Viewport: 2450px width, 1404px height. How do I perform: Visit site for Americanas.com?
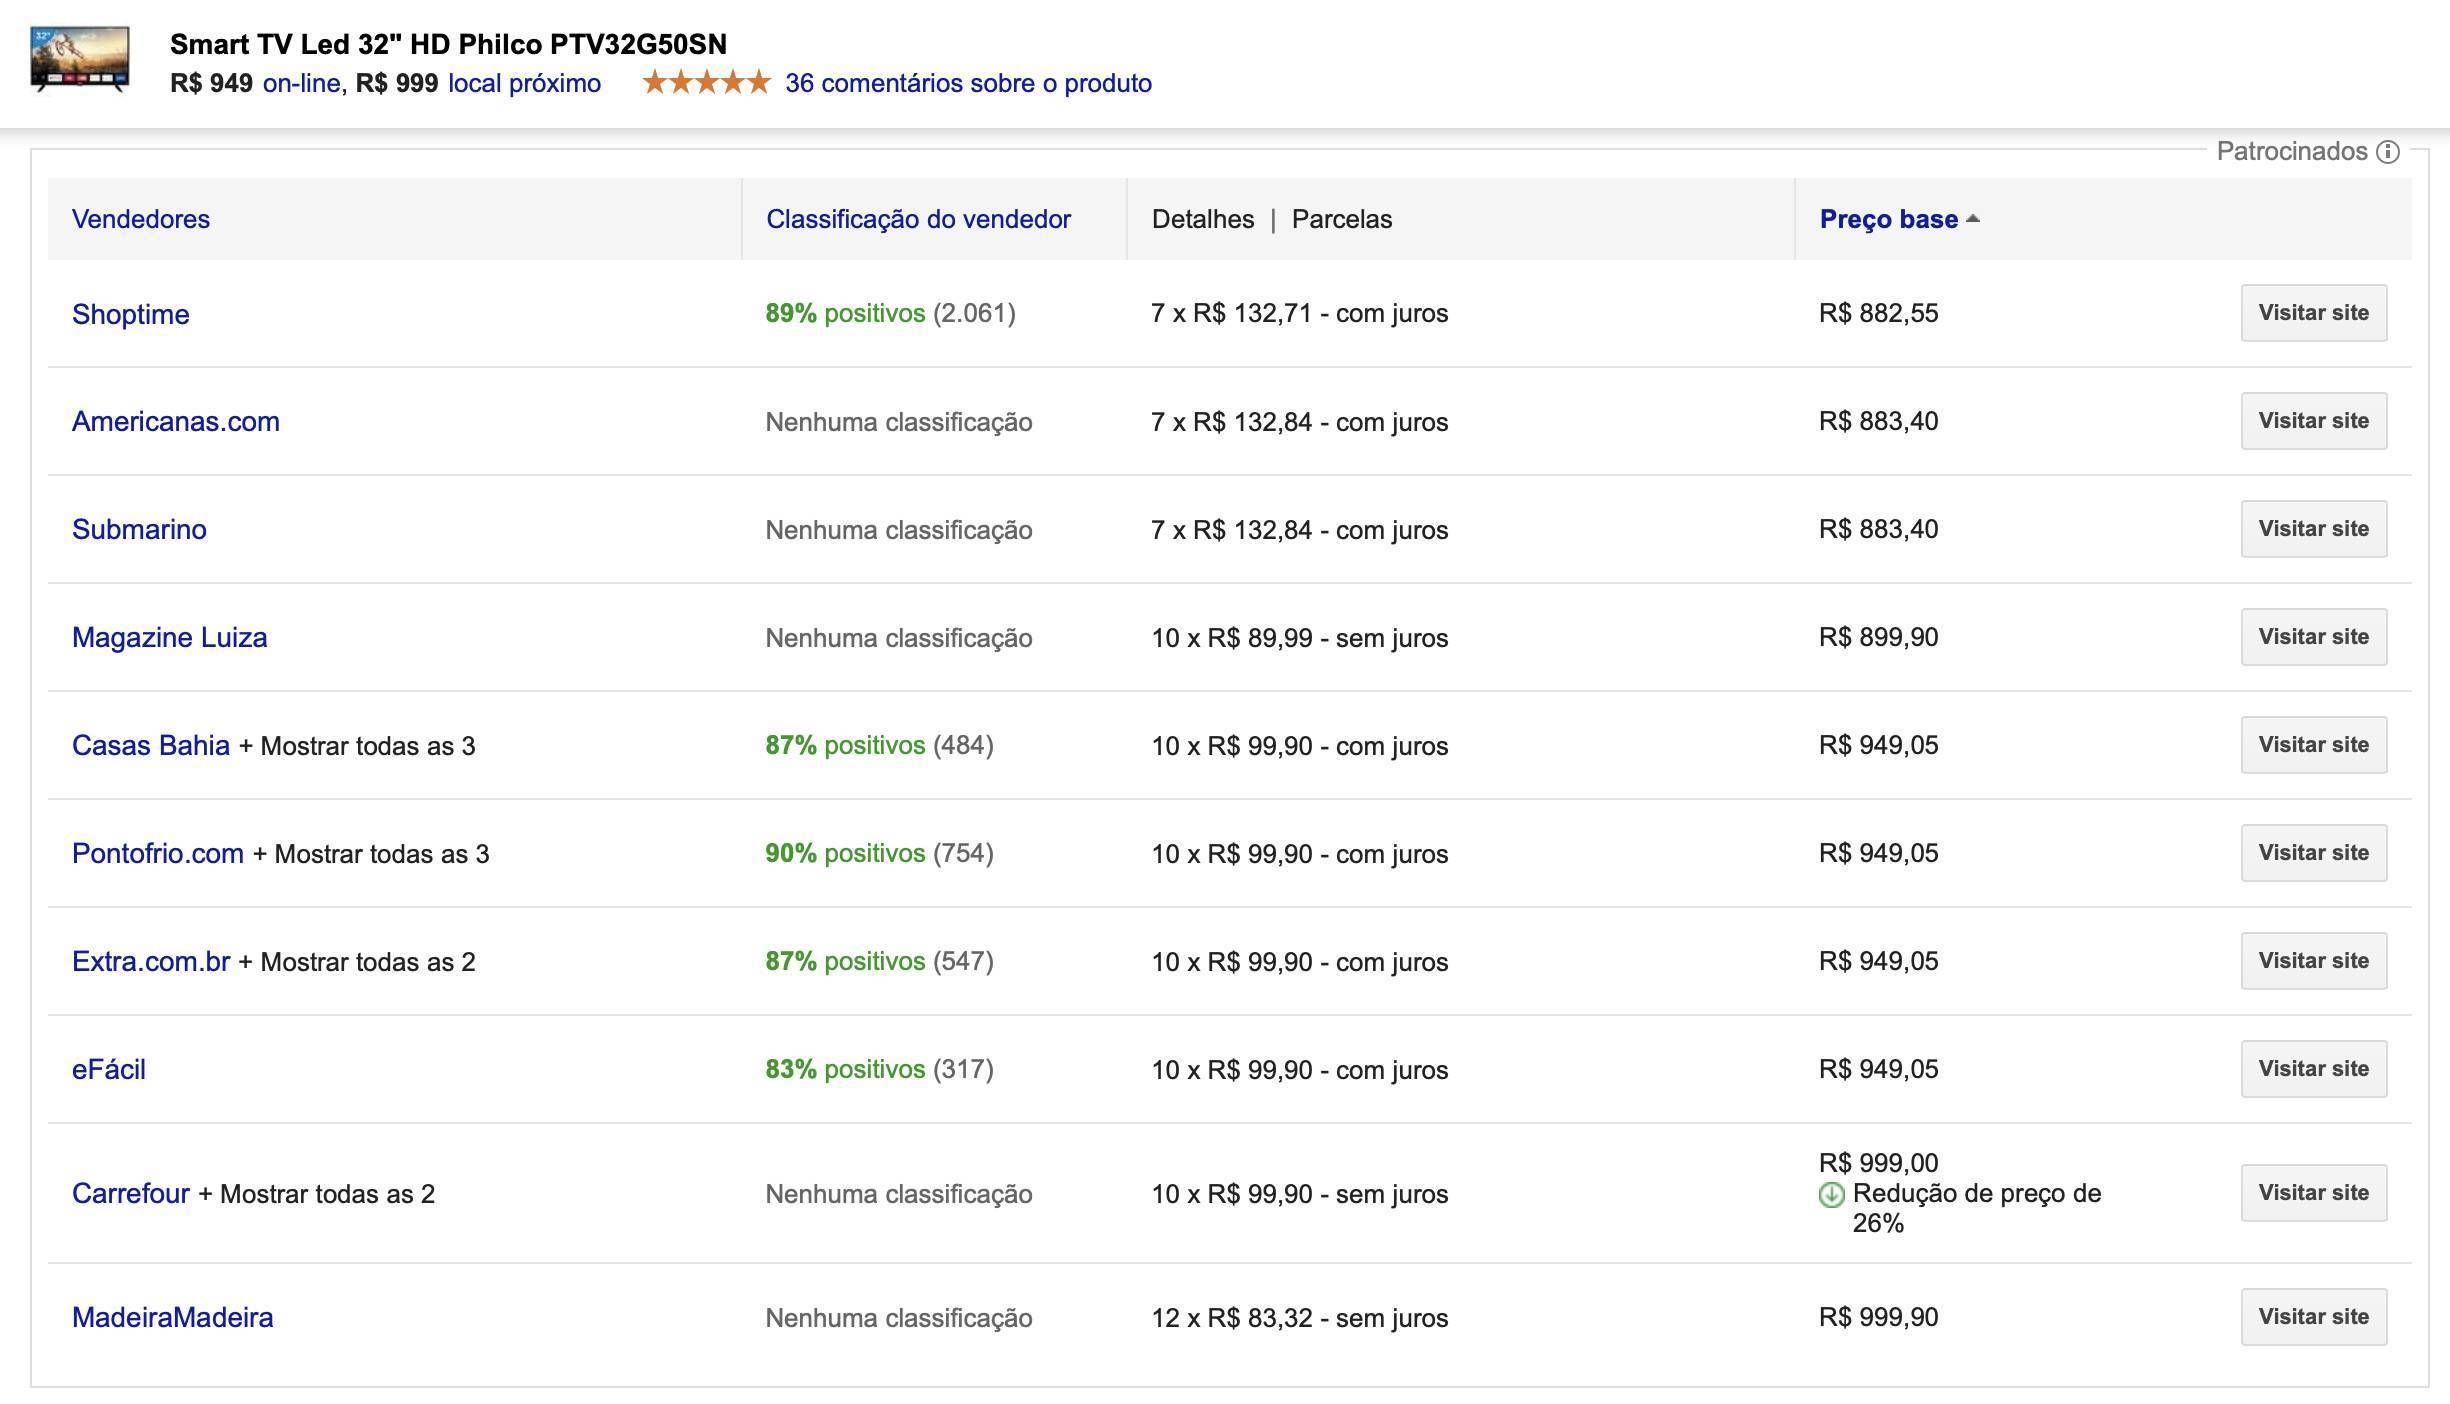click(x=2313, y=421)
